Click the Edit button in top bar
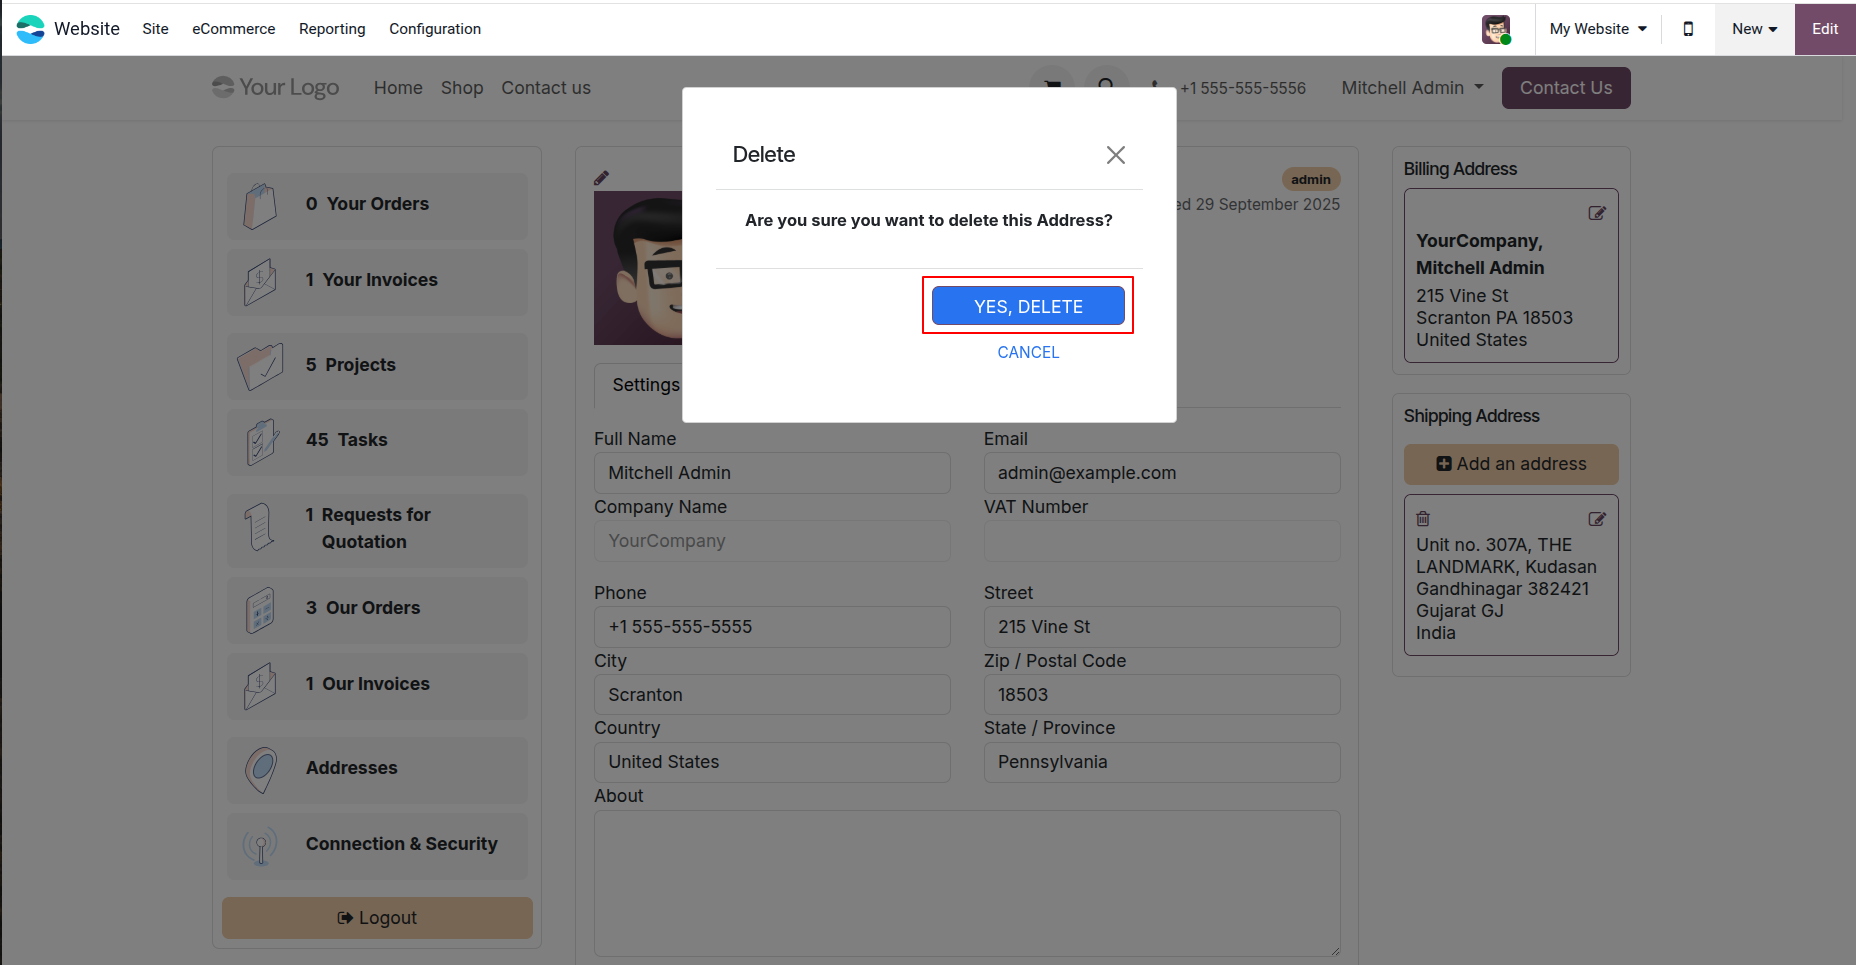This screenshot has height=965, width=1856. point(1825,29)
